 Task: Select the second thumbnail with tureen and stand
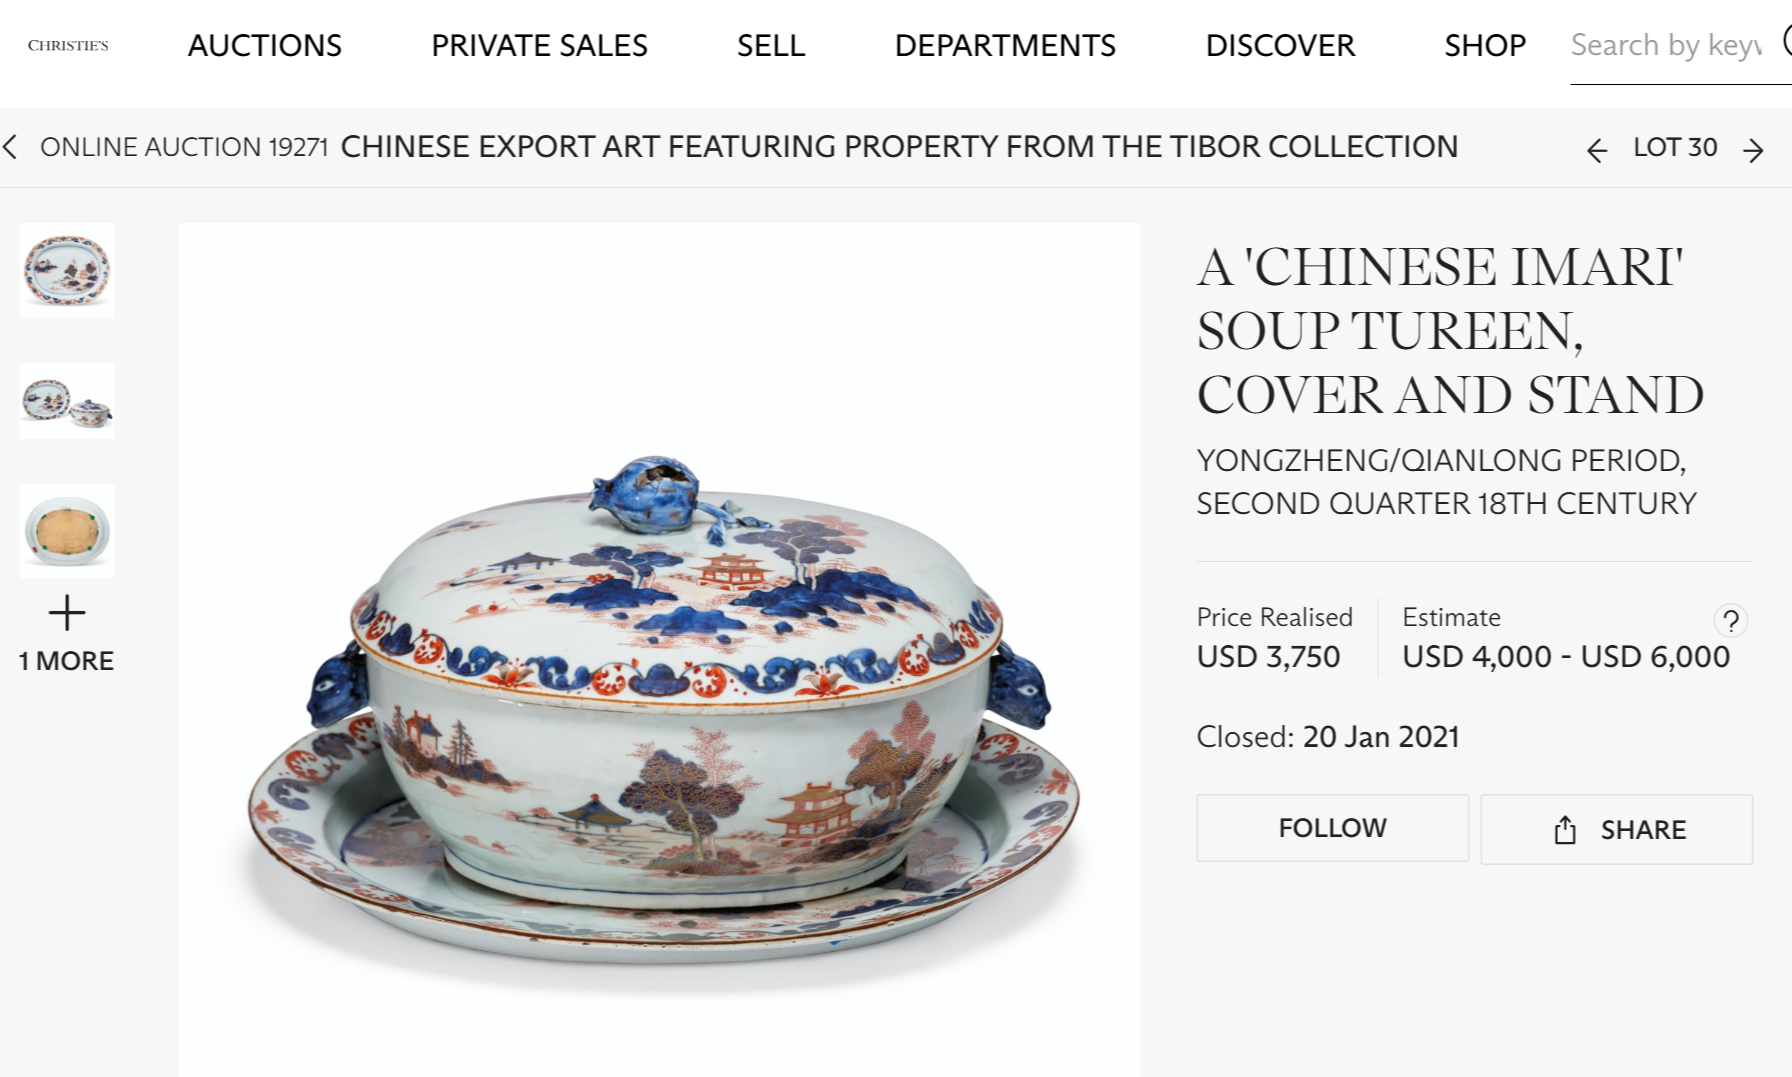[x=67, y=401]
